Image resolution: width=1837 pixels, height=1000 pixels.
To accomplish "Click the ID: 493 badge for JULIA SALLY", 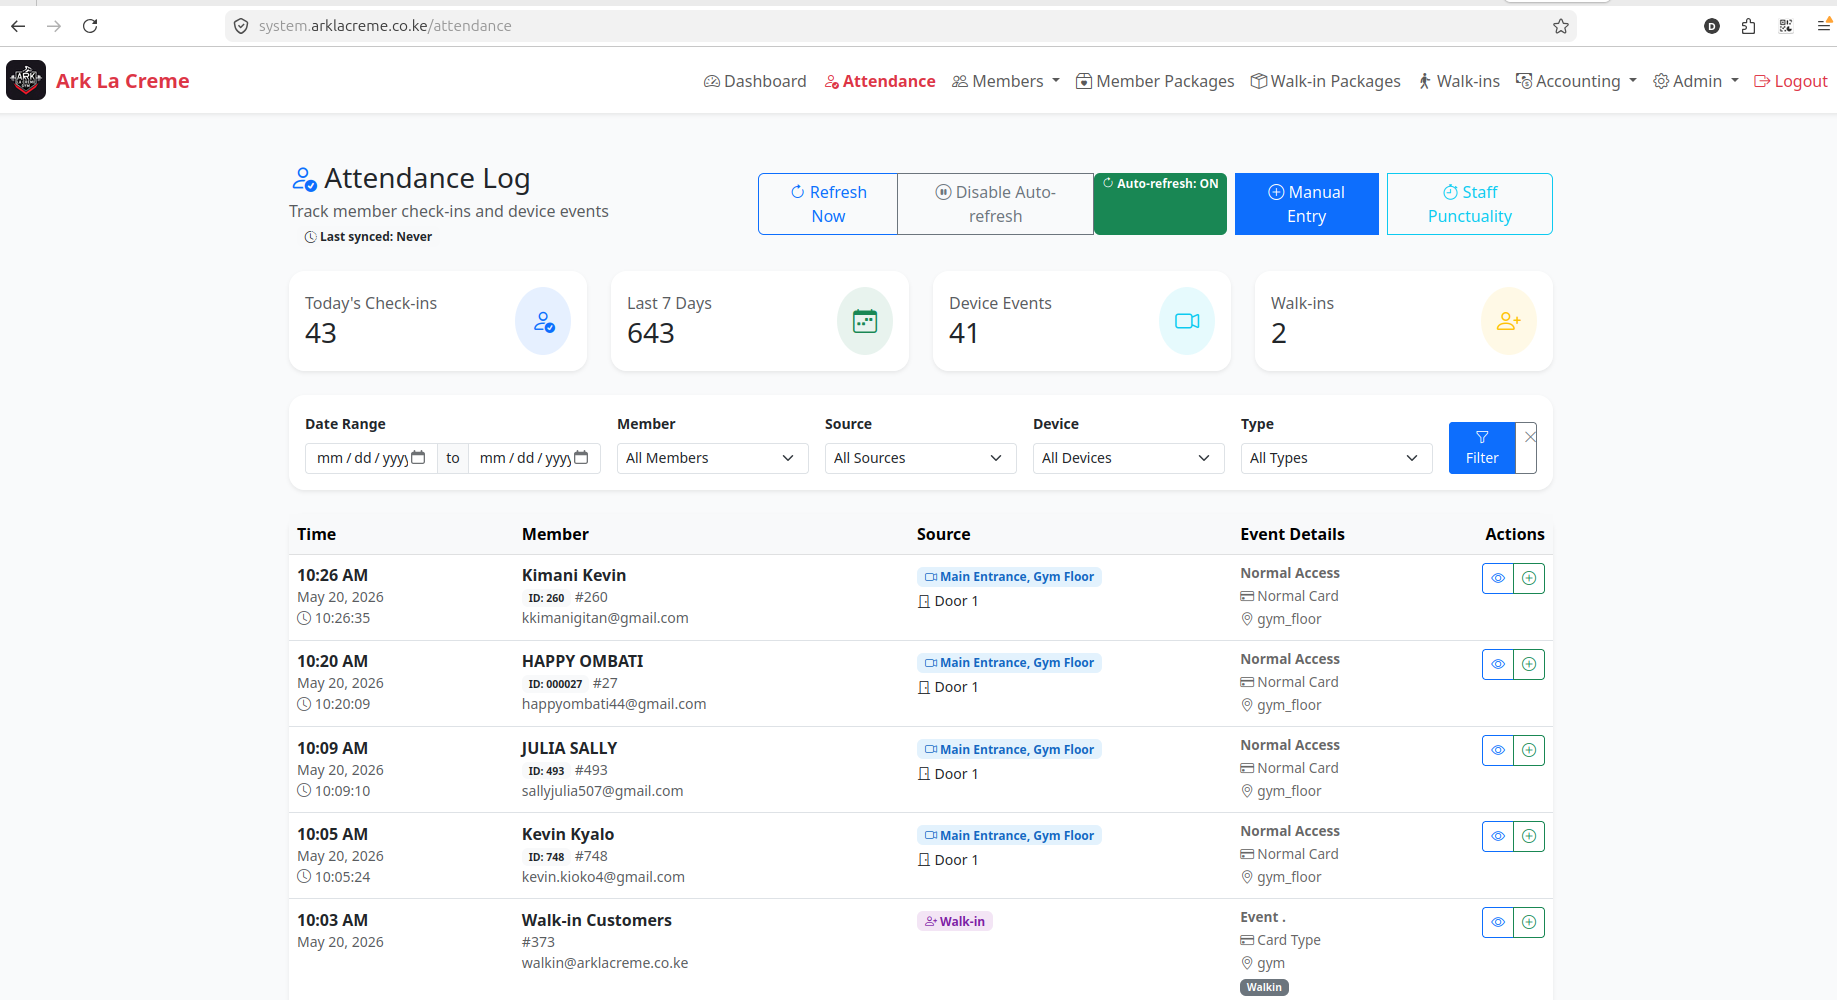I will click(x=546, y=771).
